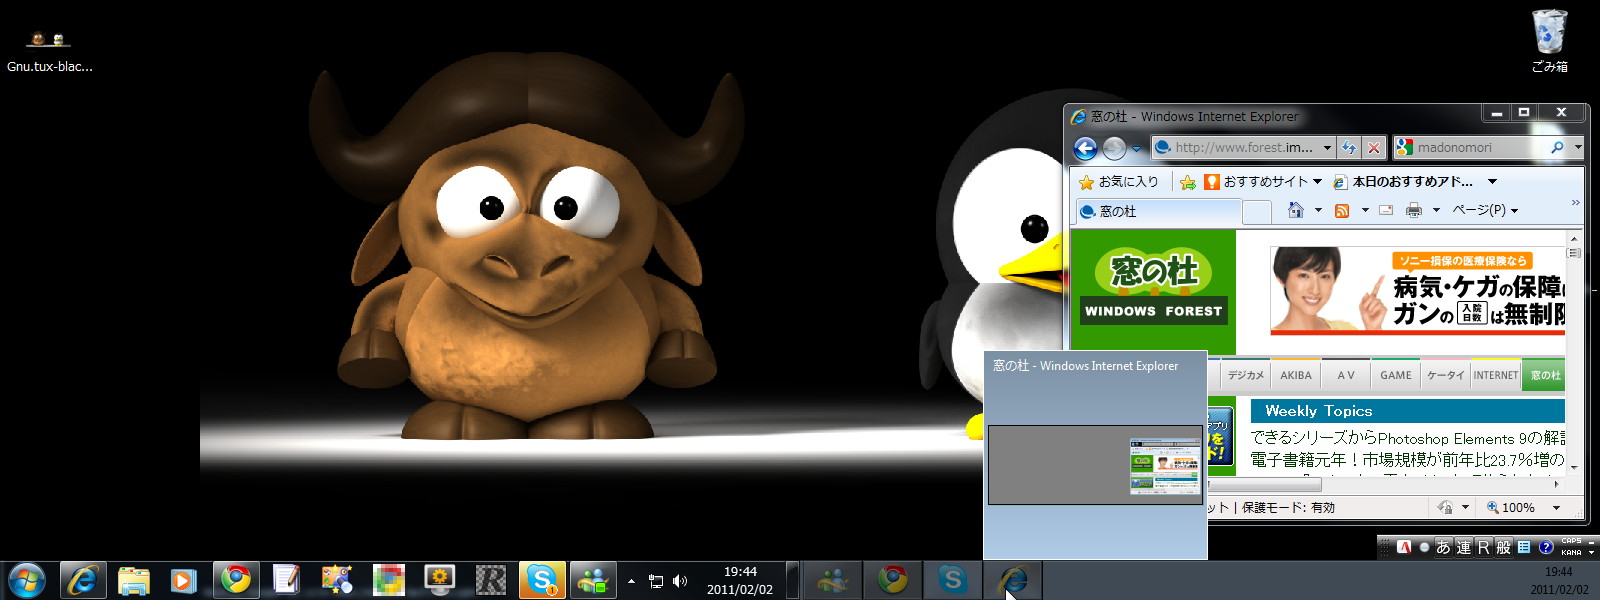1600x600 pixels.
Task: Expand the 本日のおすすめアド... dropdown arrow
Action: pyautogui.click(x=1492, y=182)
